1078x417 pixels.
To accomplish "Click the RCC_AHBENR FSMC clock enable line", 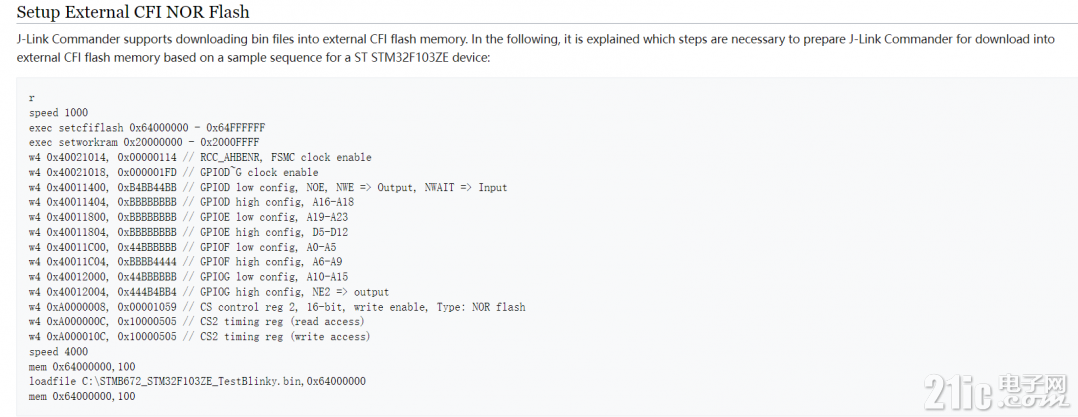I will 200,157.
